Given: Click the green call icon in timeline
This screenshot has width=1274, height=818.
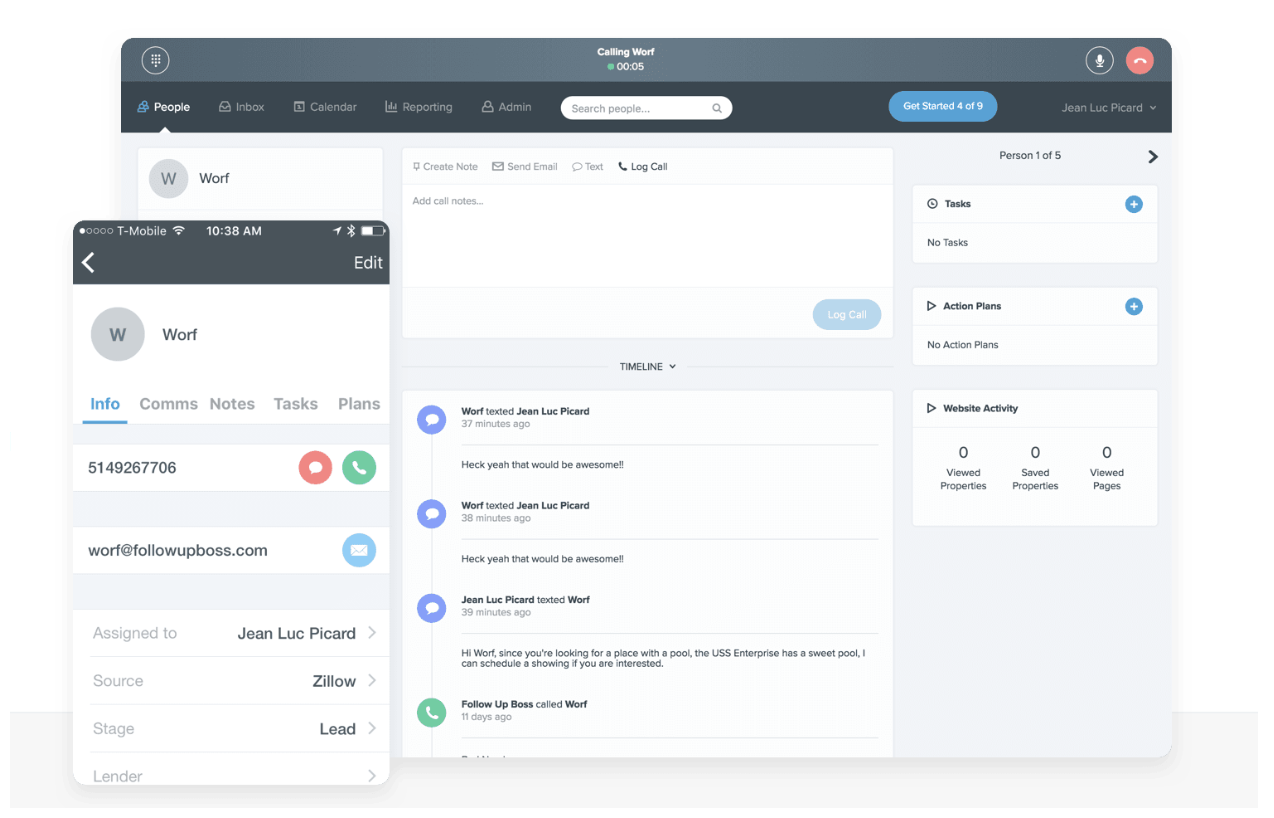Looking at the screenshot, I should 432,712.
